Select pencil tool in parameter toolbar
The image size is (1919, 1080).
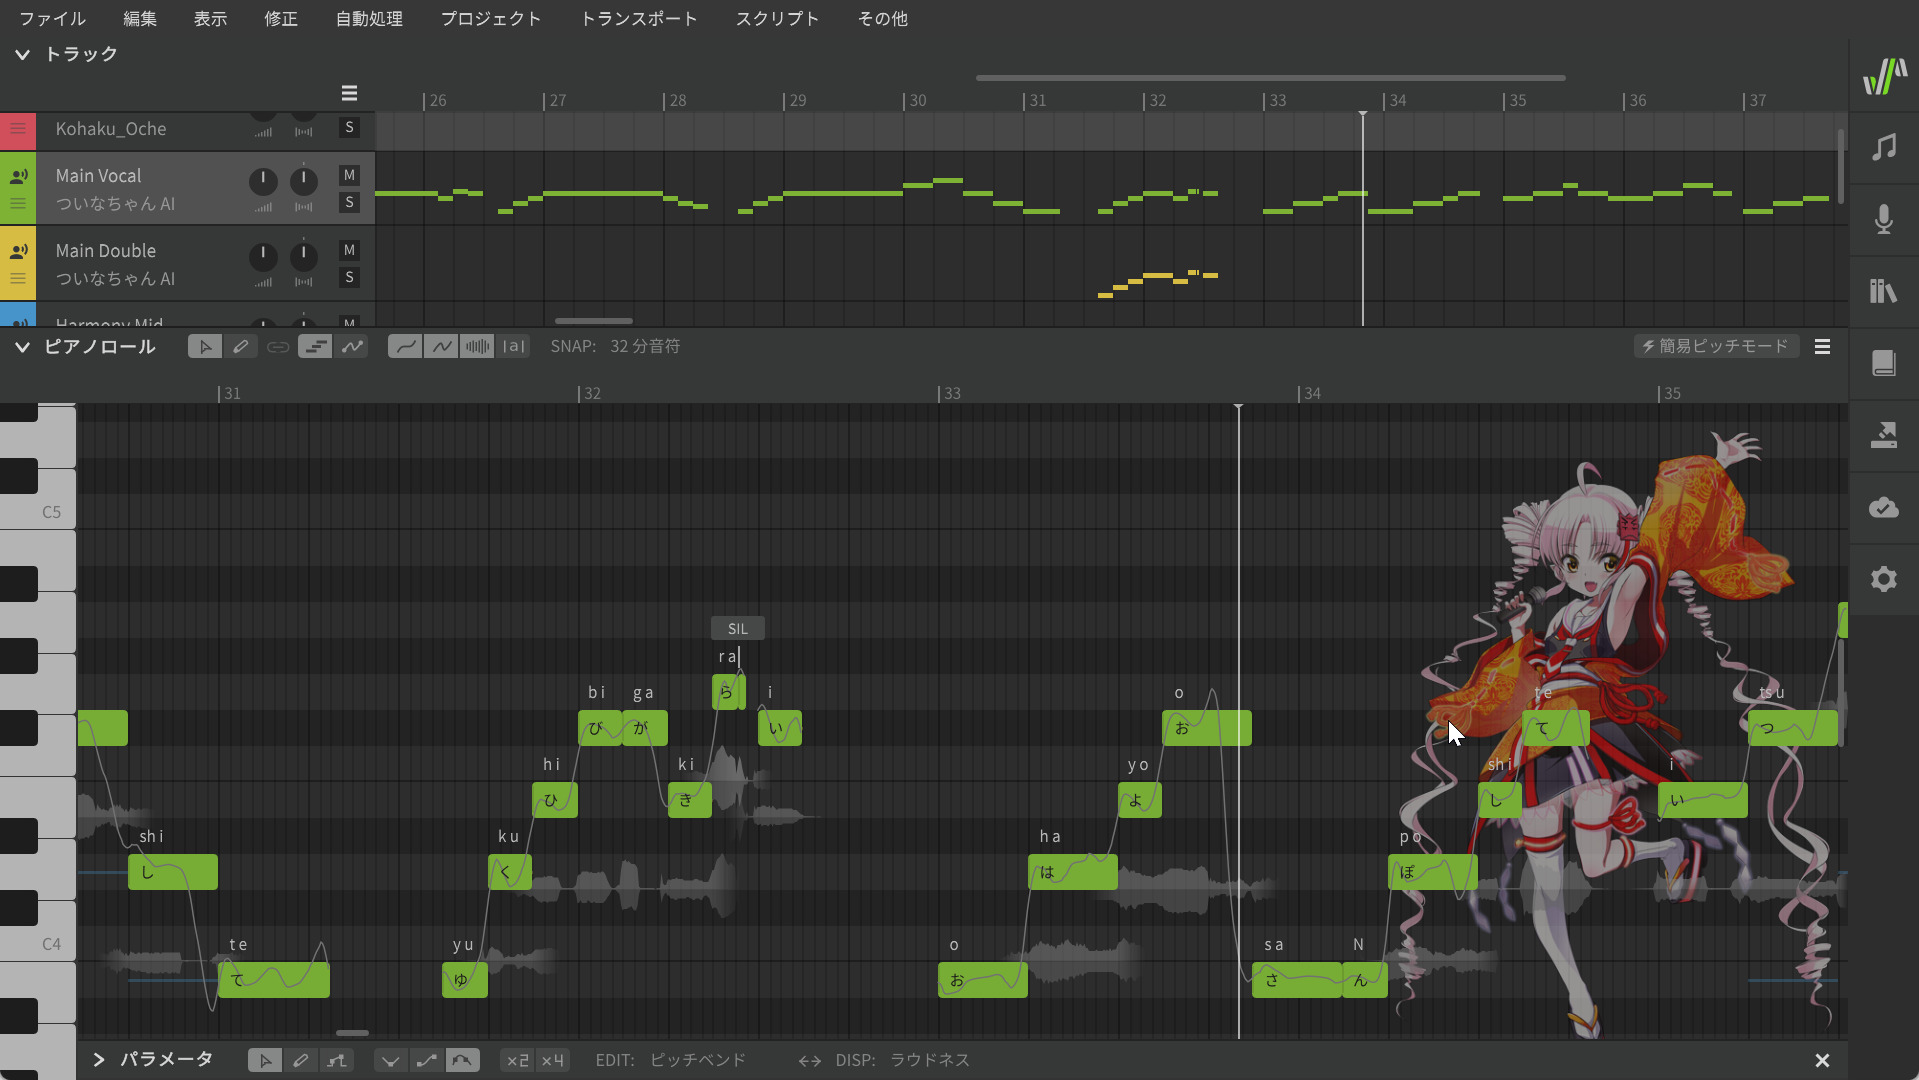(301, 1060)
